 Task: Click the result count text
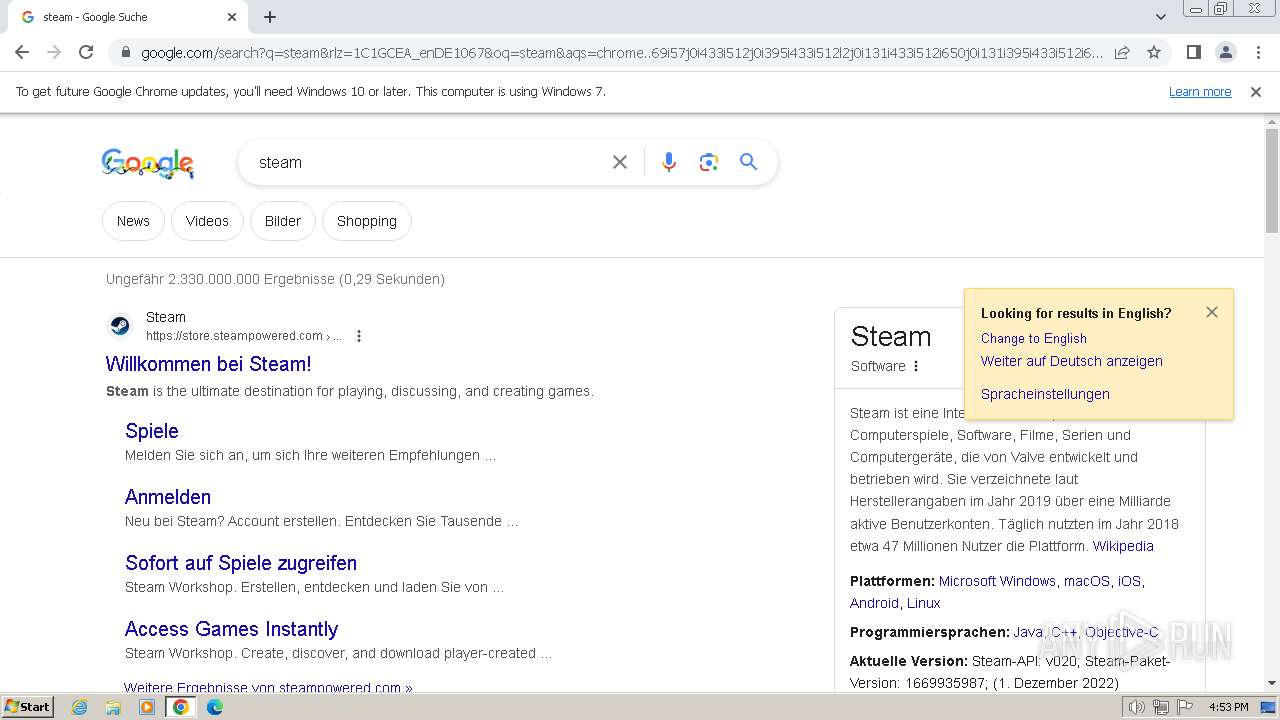click(x=275, y=279)
